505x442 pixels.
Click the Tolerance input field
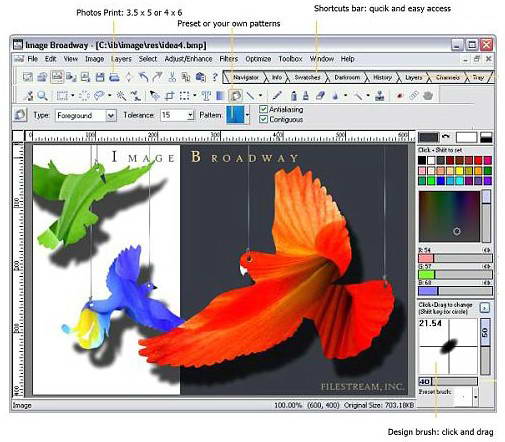pos(173,116)
